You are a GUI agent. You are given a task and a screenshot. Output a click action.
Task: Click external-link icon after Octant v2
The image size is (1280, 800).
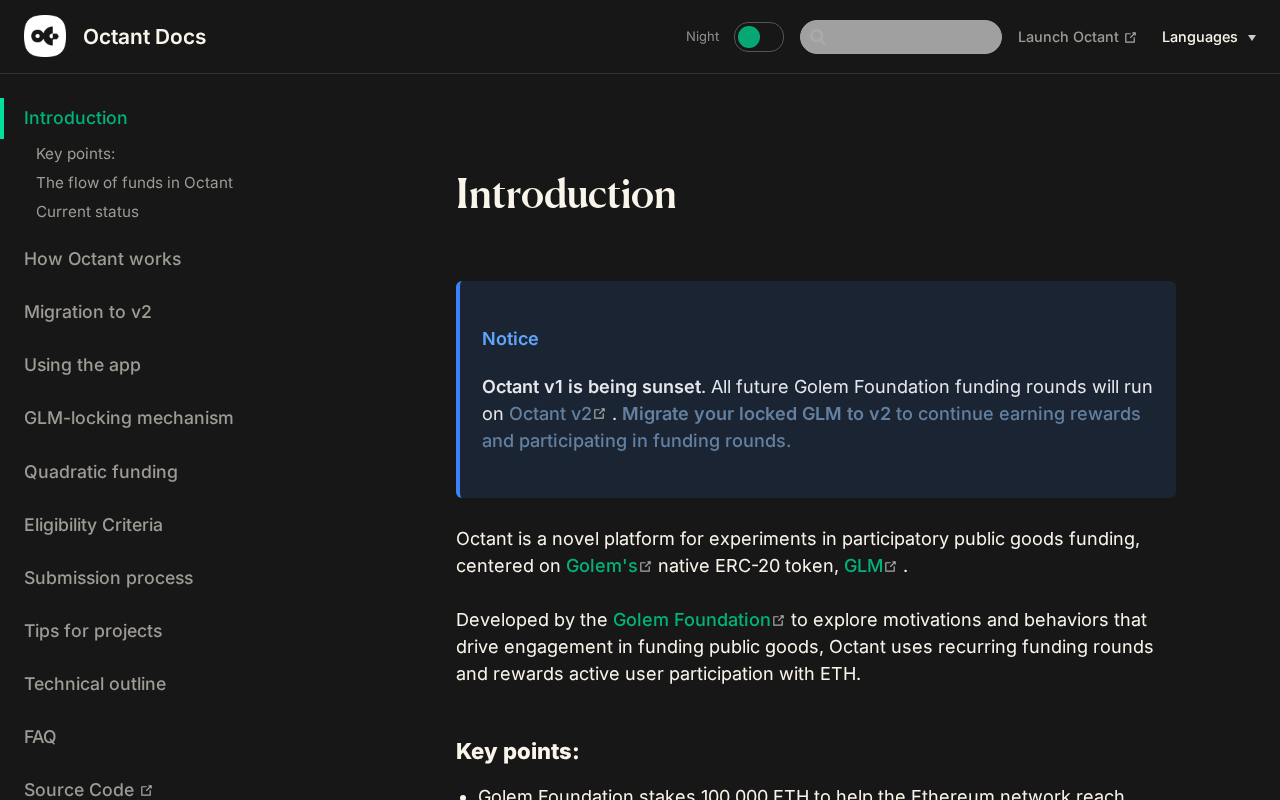[x=600, y=414]
